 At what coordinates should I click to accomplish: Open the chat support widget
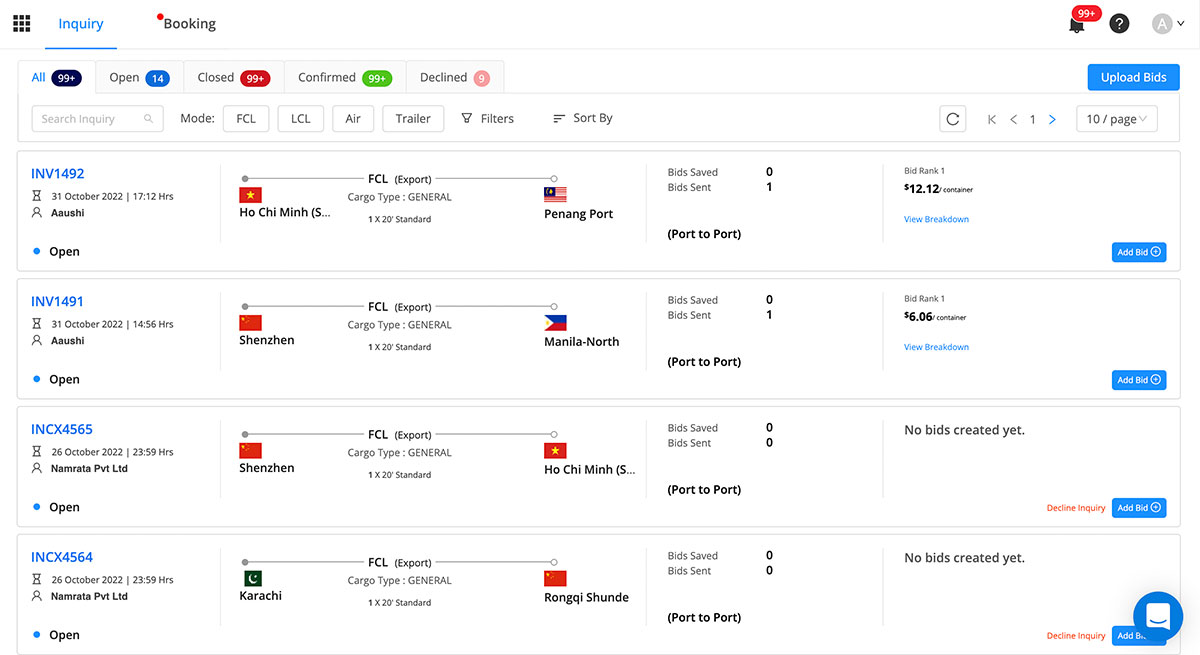click(1158, 616)
